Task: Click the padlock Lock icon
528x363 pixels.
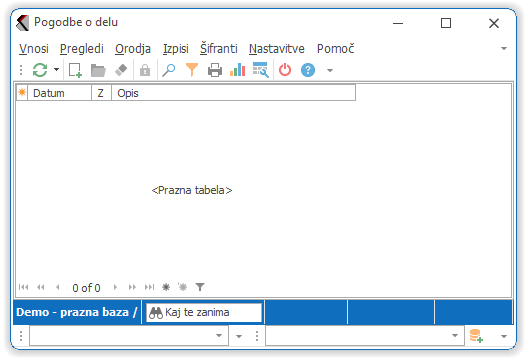Action: coord(145,70)
